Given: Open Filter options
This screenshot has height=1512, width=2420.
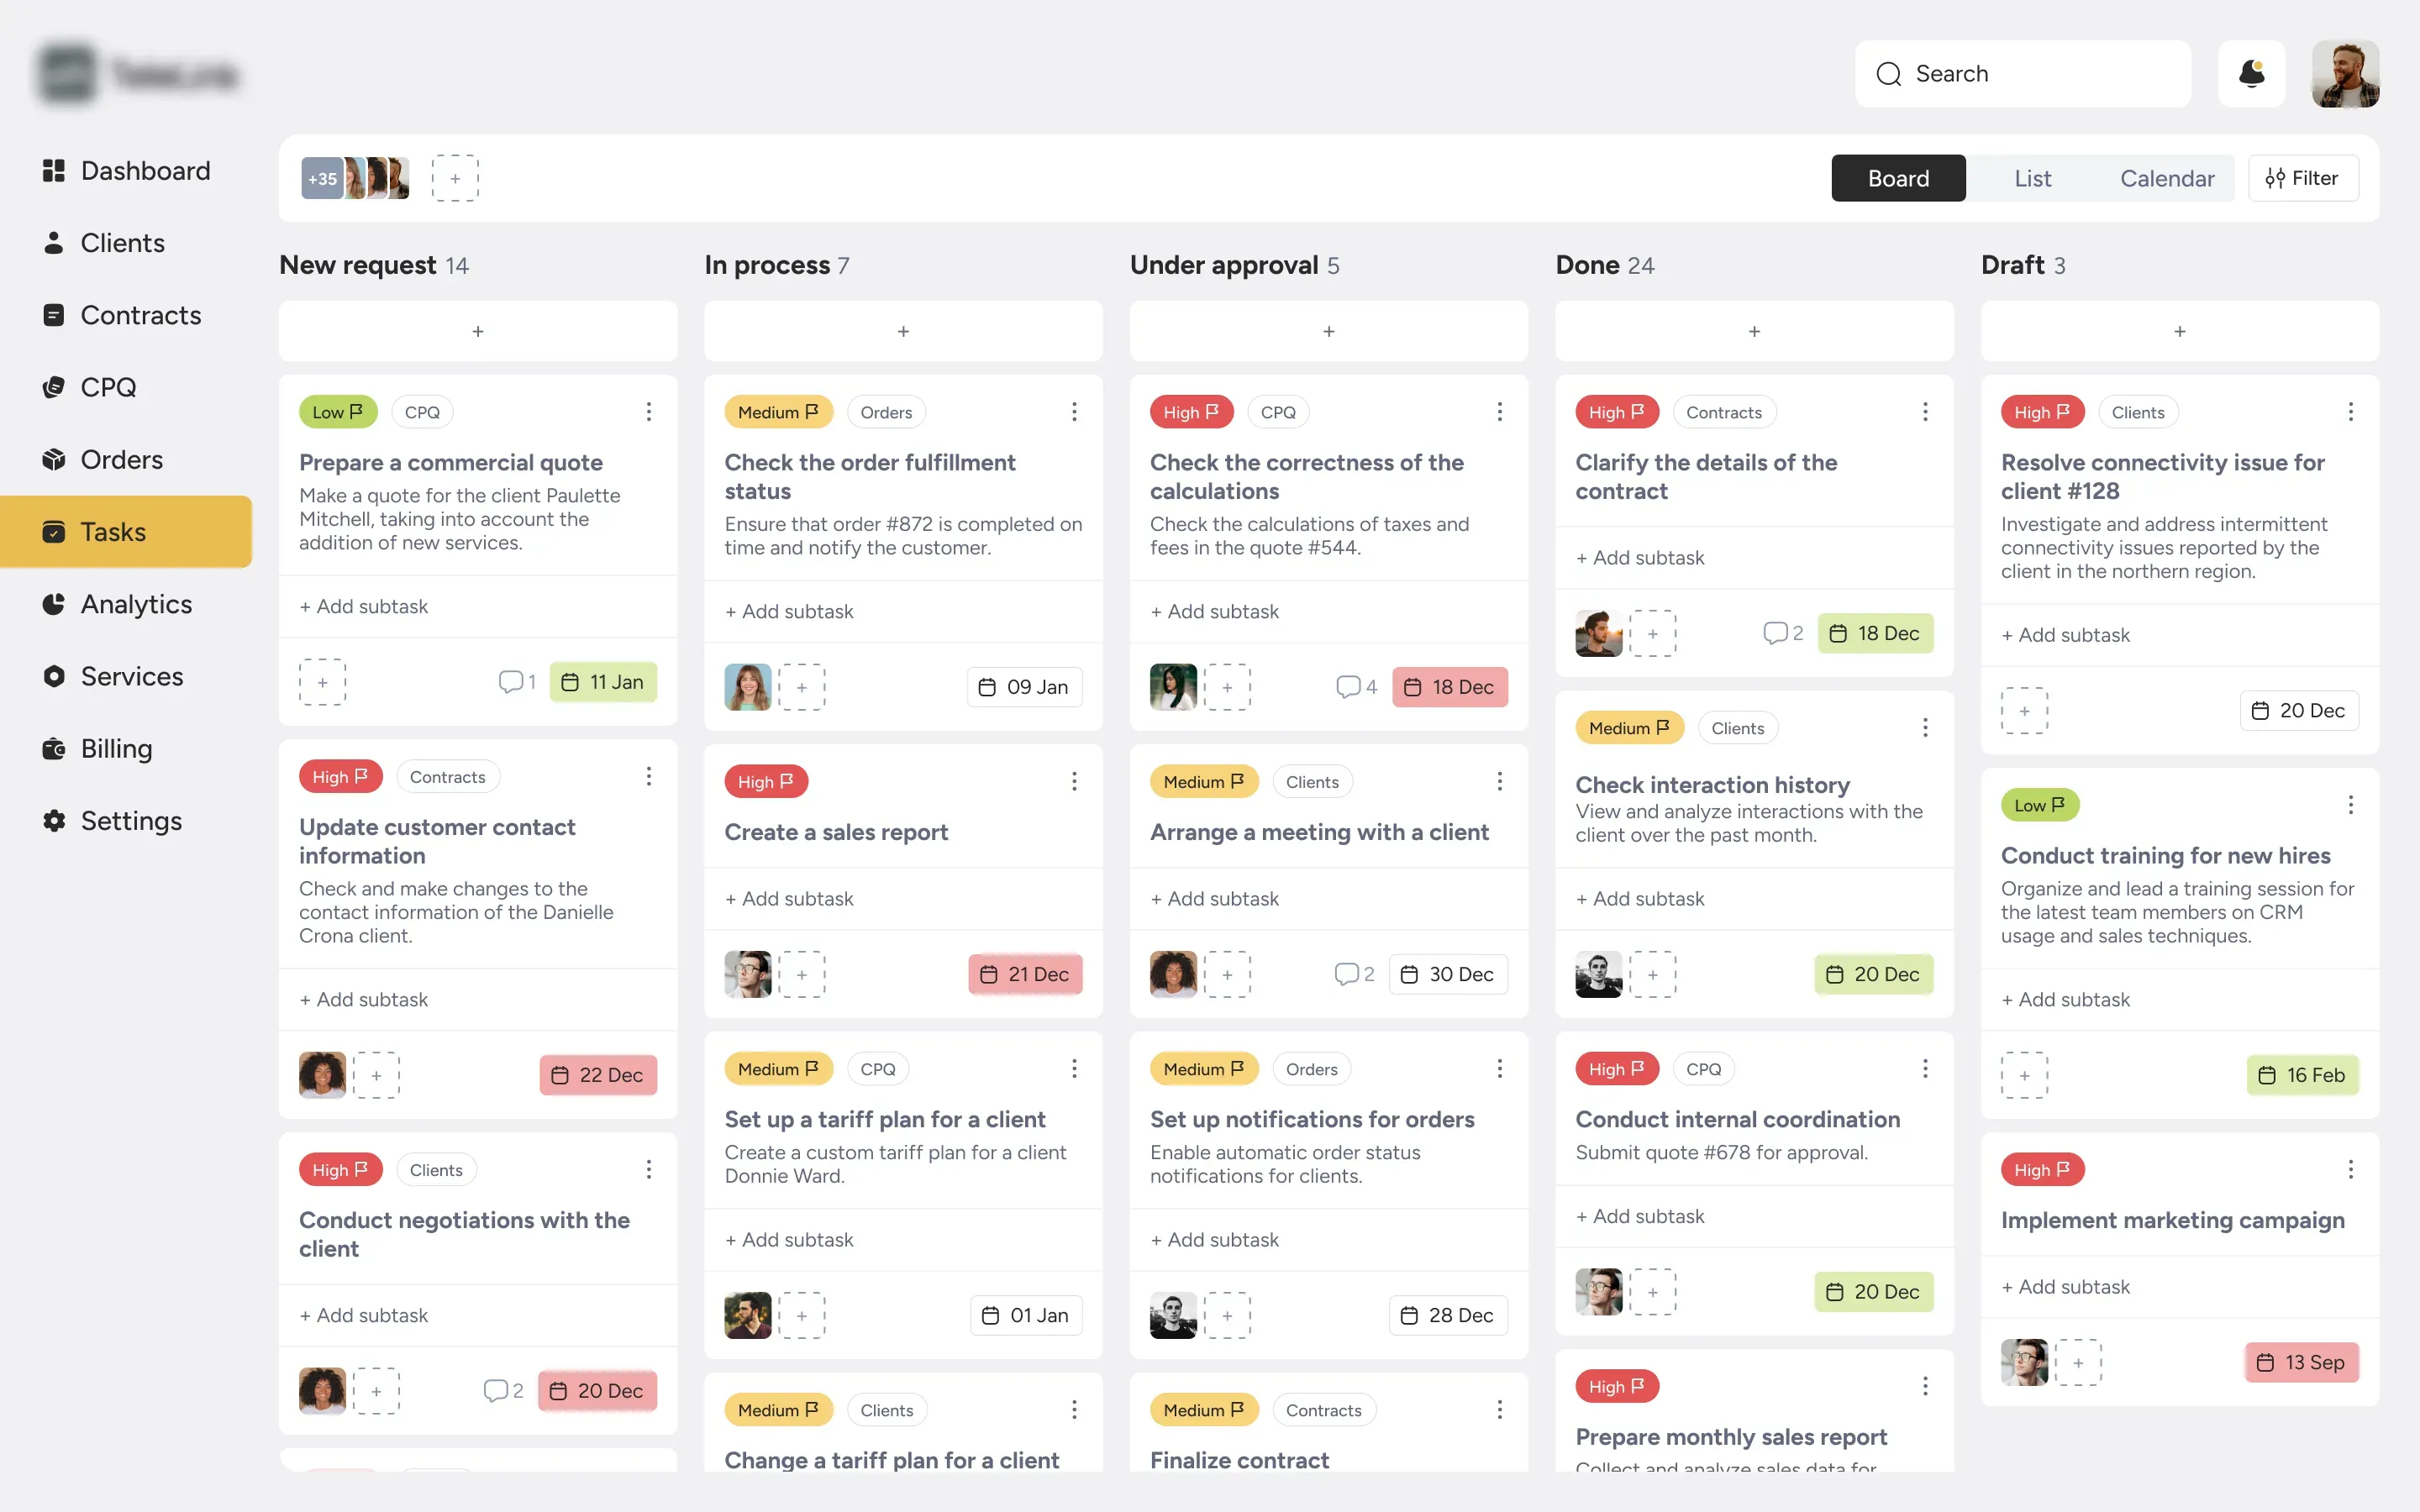Looking at the screenshot, I should 2302,178.
